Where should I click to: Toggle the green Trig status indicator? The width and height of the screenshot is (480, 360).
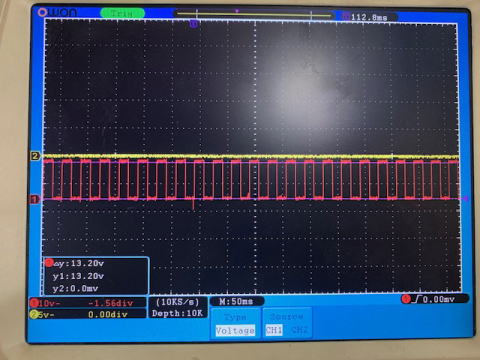pos(122,14)
